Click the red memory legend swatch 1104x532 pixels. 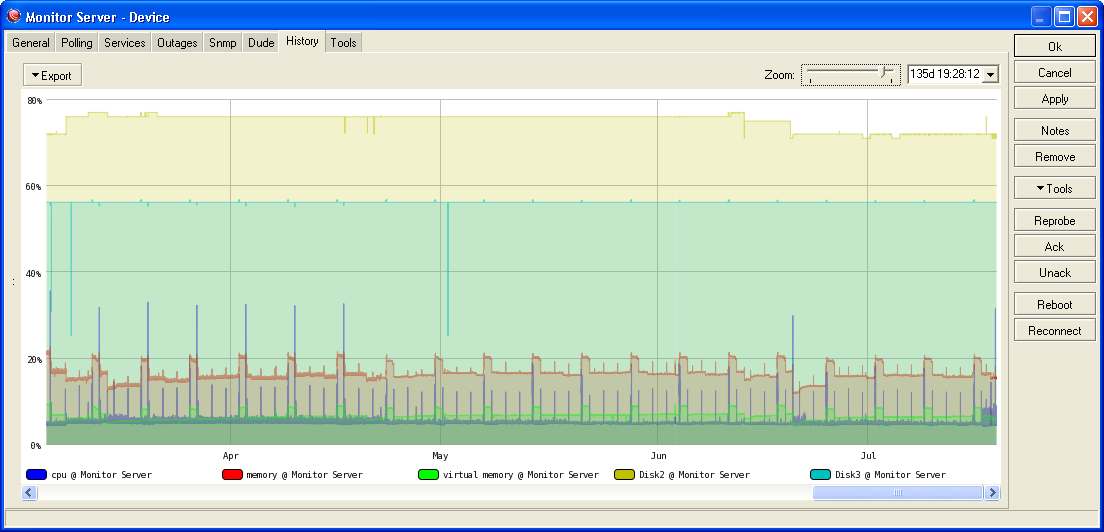click(x=232, y=475)
